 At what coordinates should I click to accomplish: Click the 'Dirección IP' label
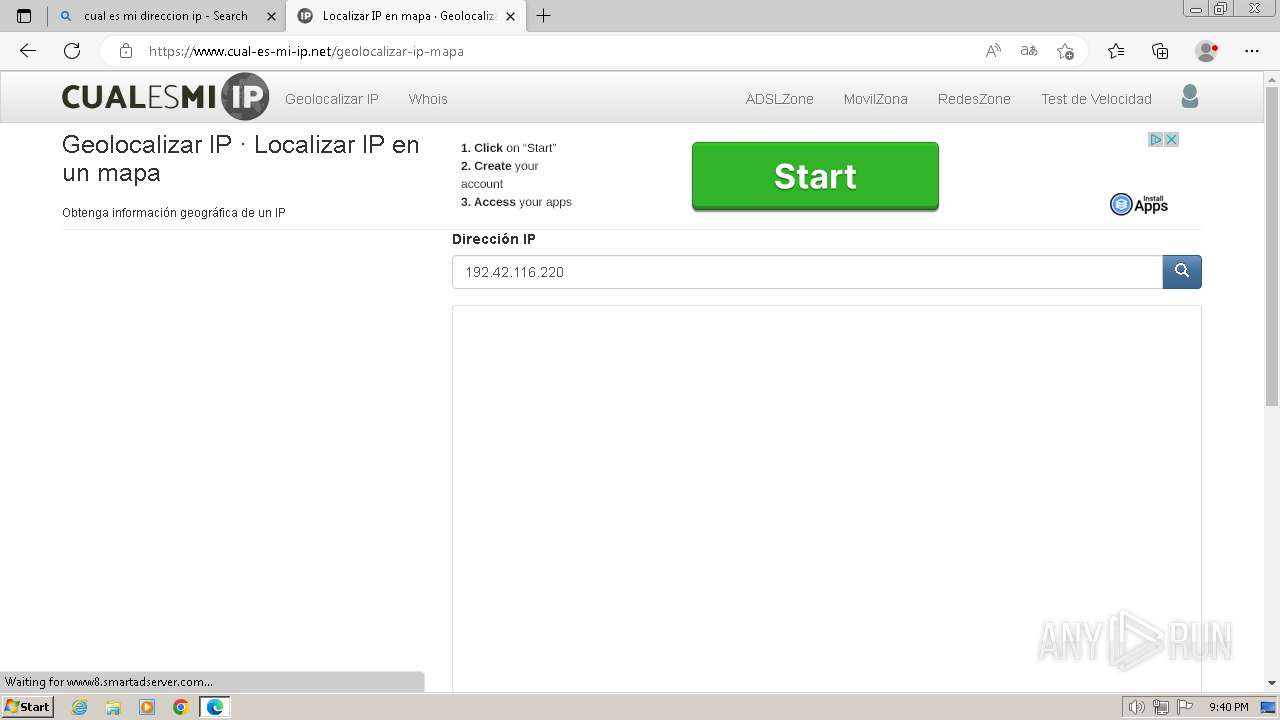[x=494, y=239]
